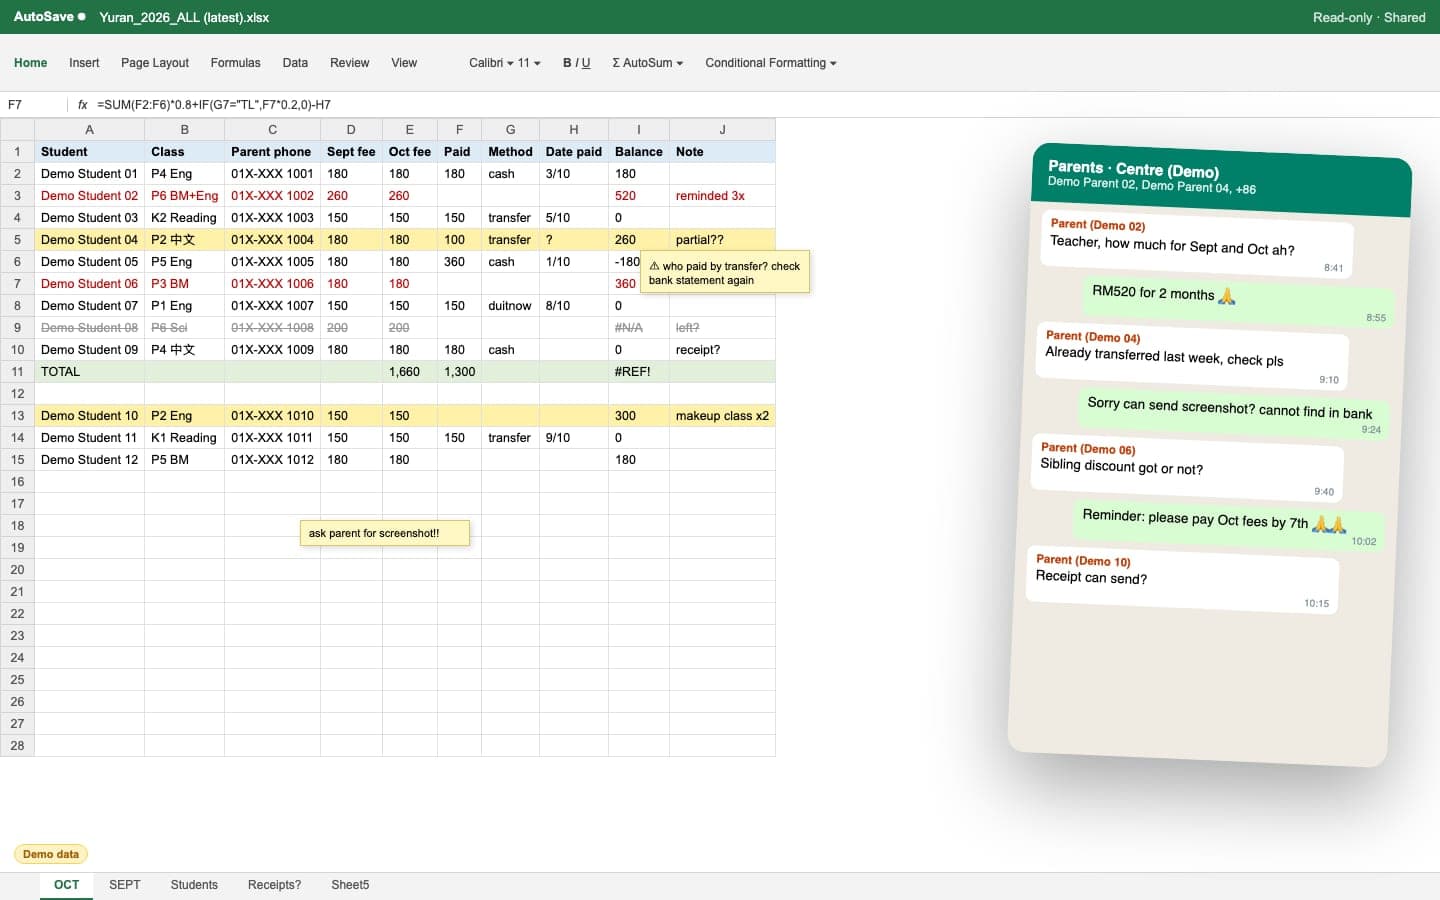Viewport: 1440px width, 900px height.
Task: Click the 'RM520 for 2 months' chat message
Action: [x=1237, y=300]
